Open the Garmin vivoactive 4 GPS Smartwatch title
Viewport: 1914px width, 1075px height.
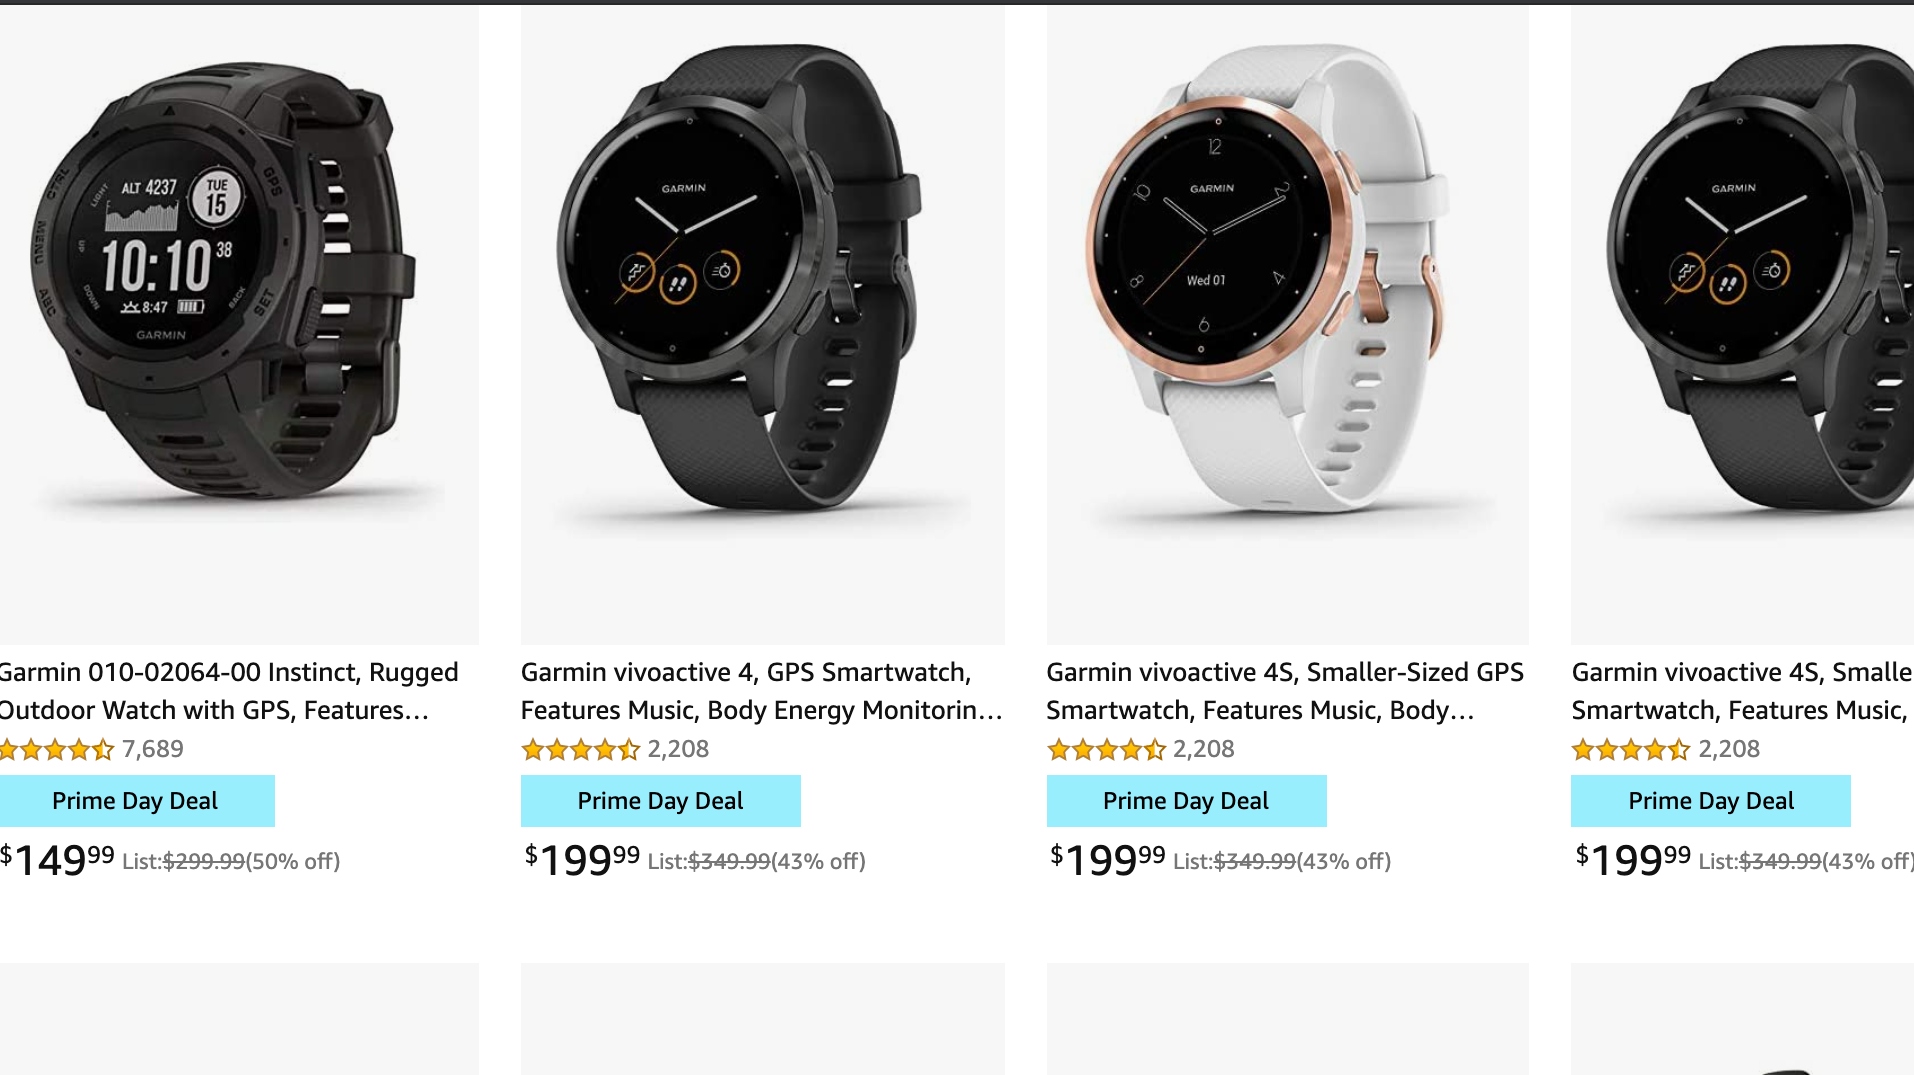pos(761,691)
